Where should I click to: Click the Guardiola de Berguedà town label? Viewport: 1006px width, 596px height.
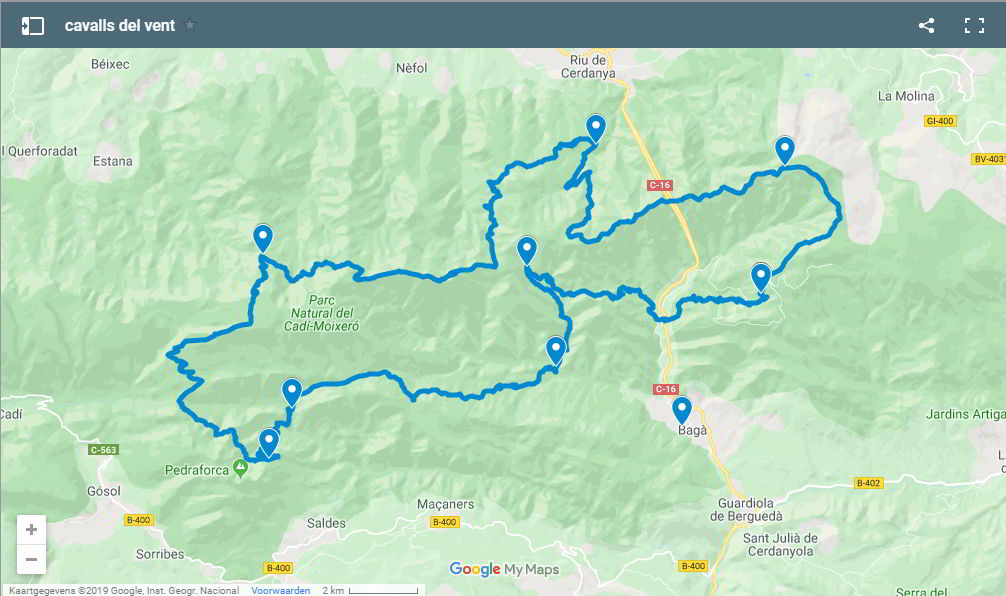pos(746,509)
